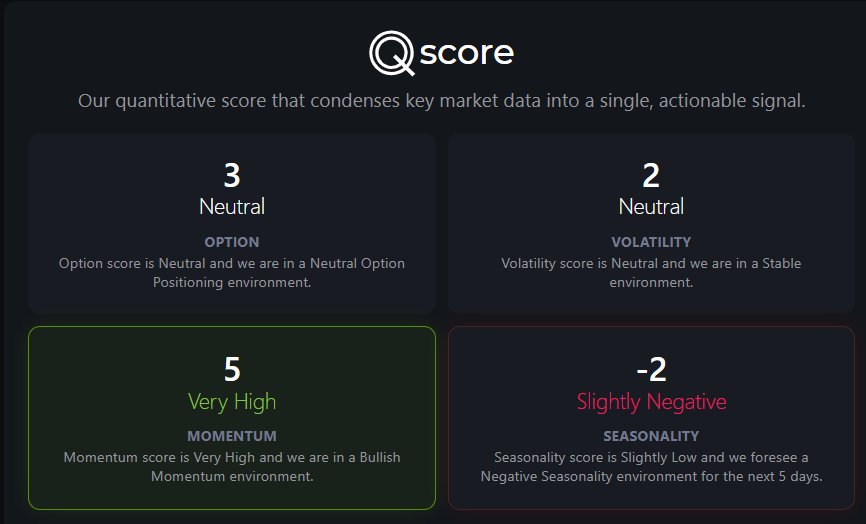The image size is (866, 524).
Task: Click the Momentum score value 5
Action: pyautogui.click(x=232, y=369)
